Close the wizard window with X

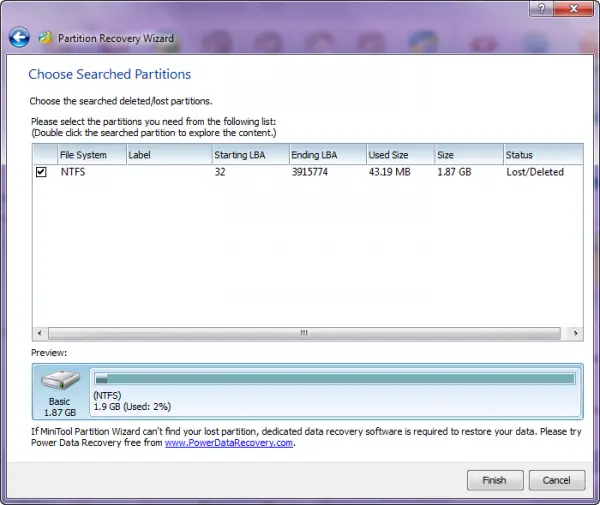pos(573,8)
